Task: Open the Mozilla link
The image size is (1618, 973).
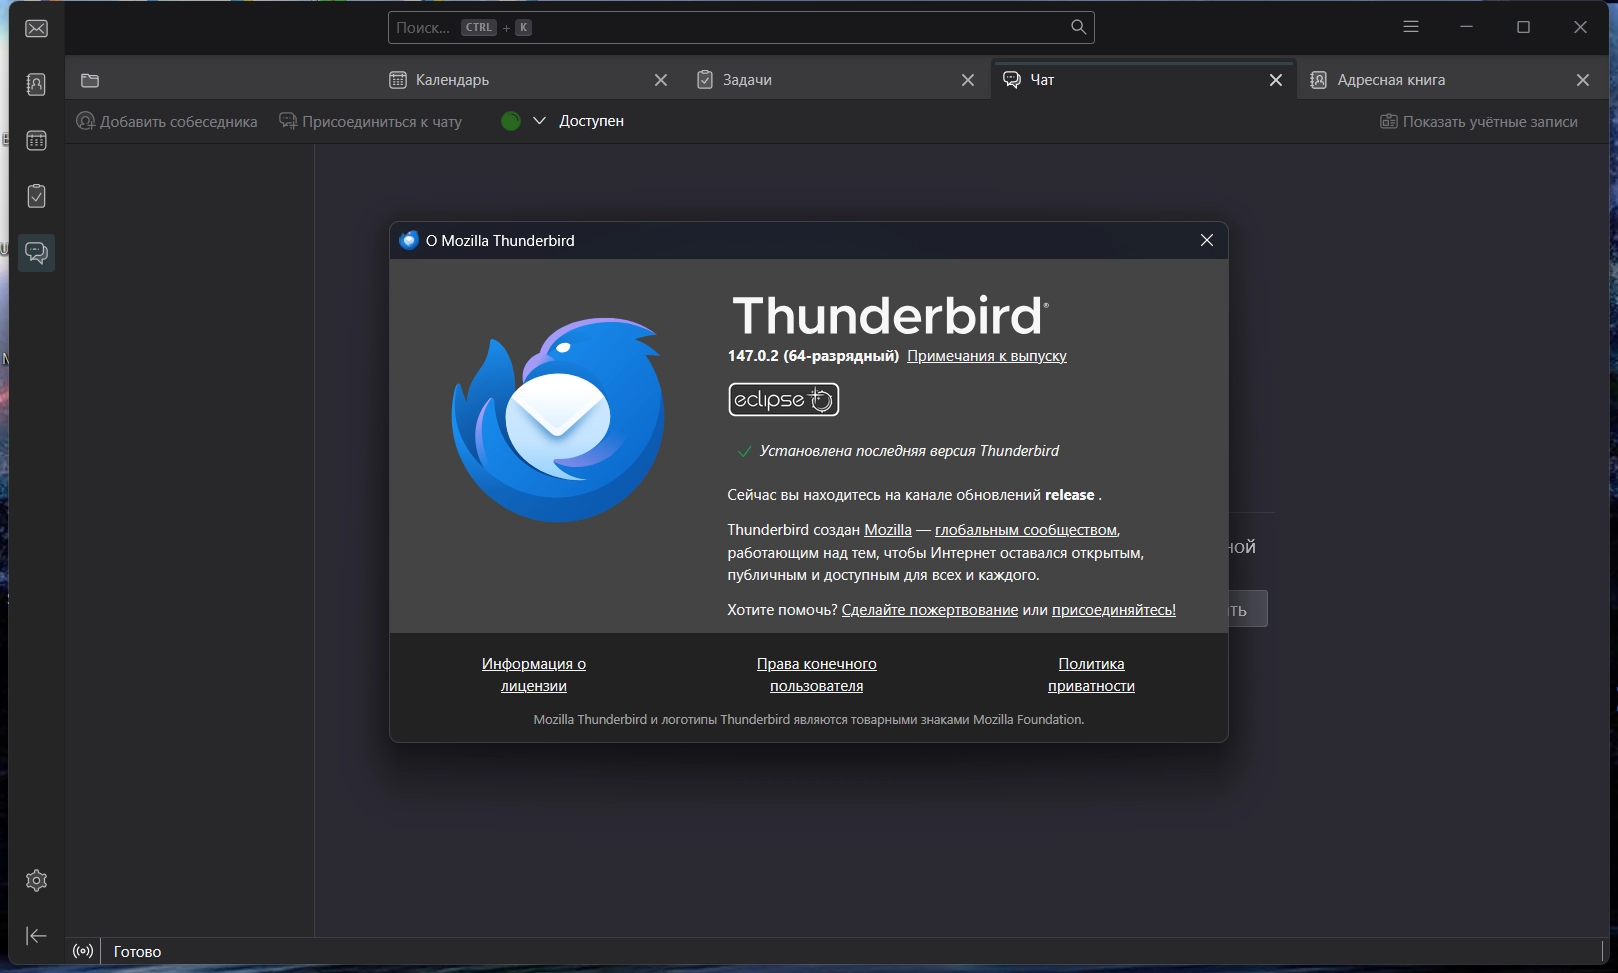Action: click(888, 530)
